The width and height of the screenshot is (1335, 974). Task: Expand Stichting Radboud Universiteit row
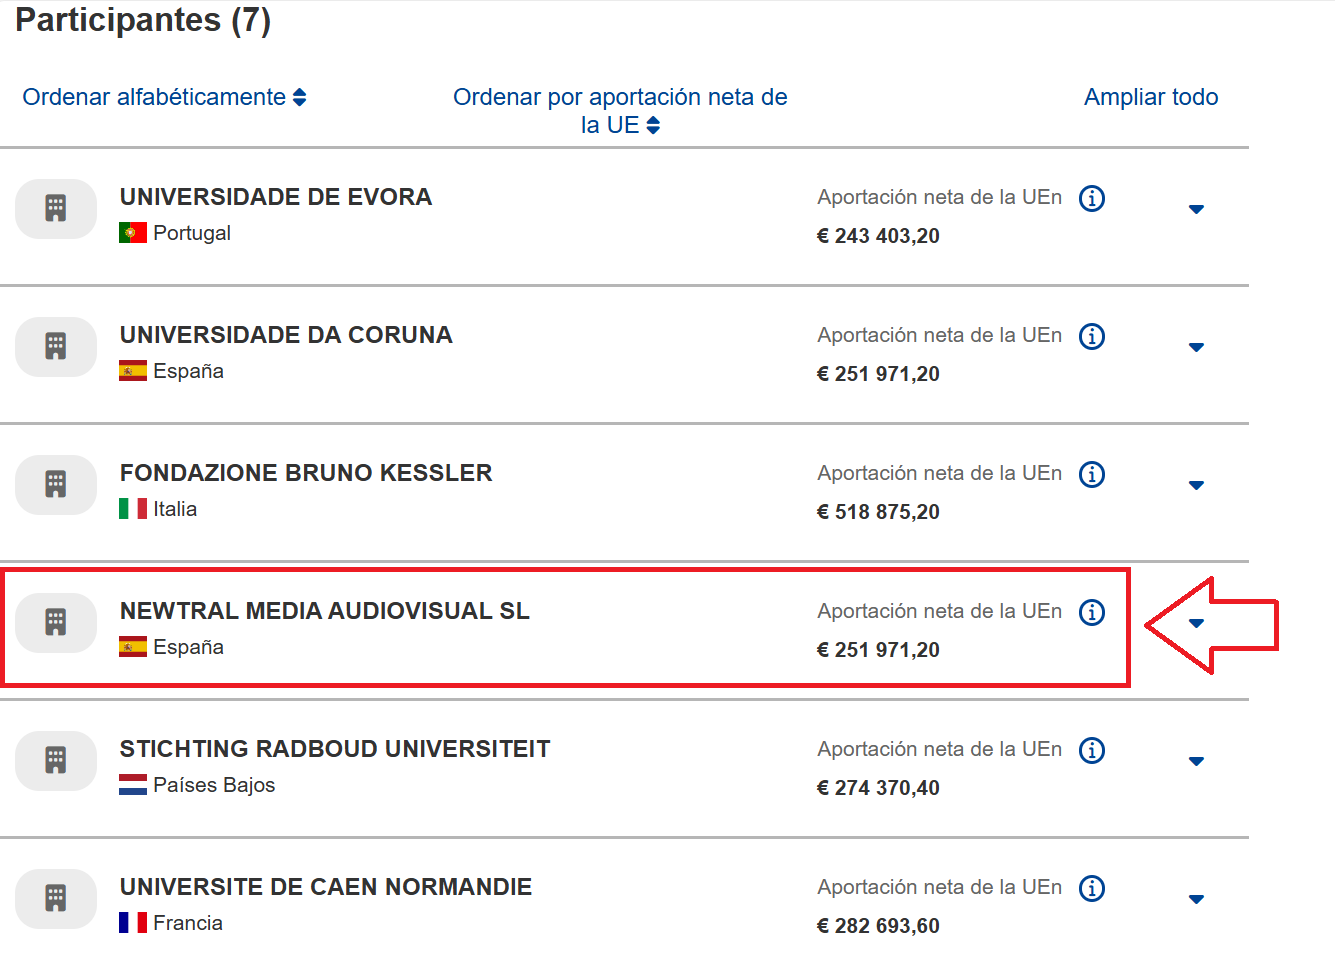(1196, 761)
